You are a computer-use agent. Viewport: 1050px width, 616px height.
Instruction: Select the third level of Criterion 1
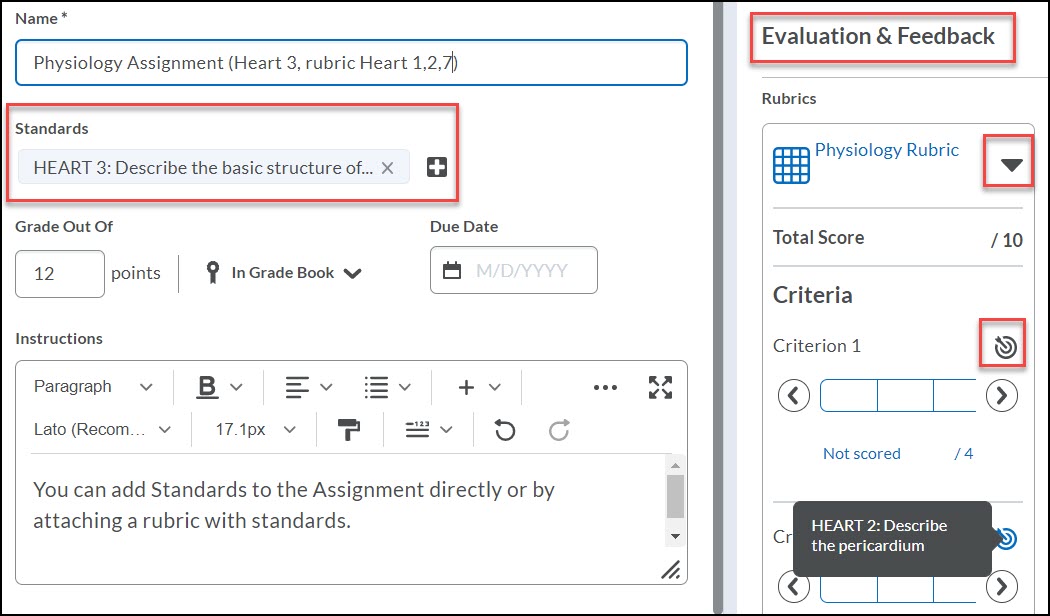(x=955, y=395)
